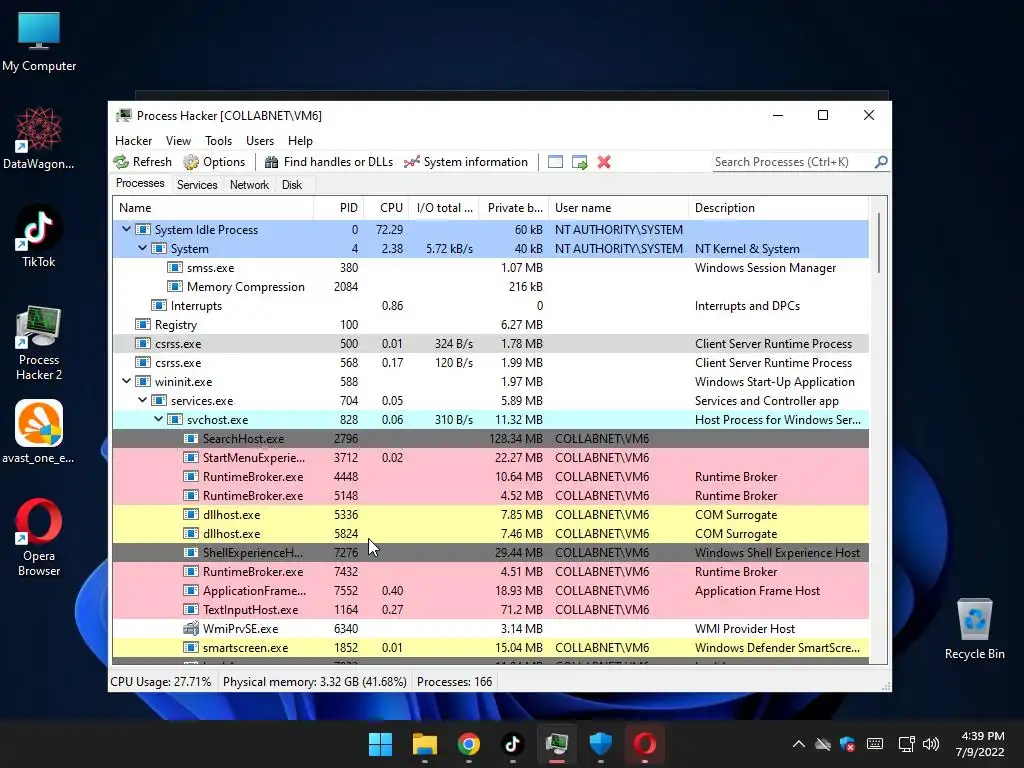Image resolution: width=1024 pixels, height=768 pixels.
Task: Click the process list vertical scrollbar
Action: pos(879,242)
